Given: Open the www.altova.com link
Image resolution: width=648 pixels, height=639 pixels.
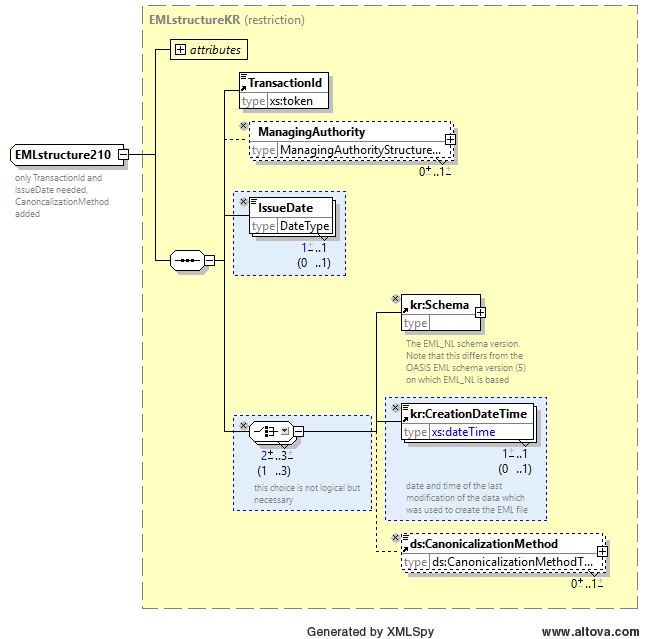Looking at the screenshot, I should (x=590, y=632).
